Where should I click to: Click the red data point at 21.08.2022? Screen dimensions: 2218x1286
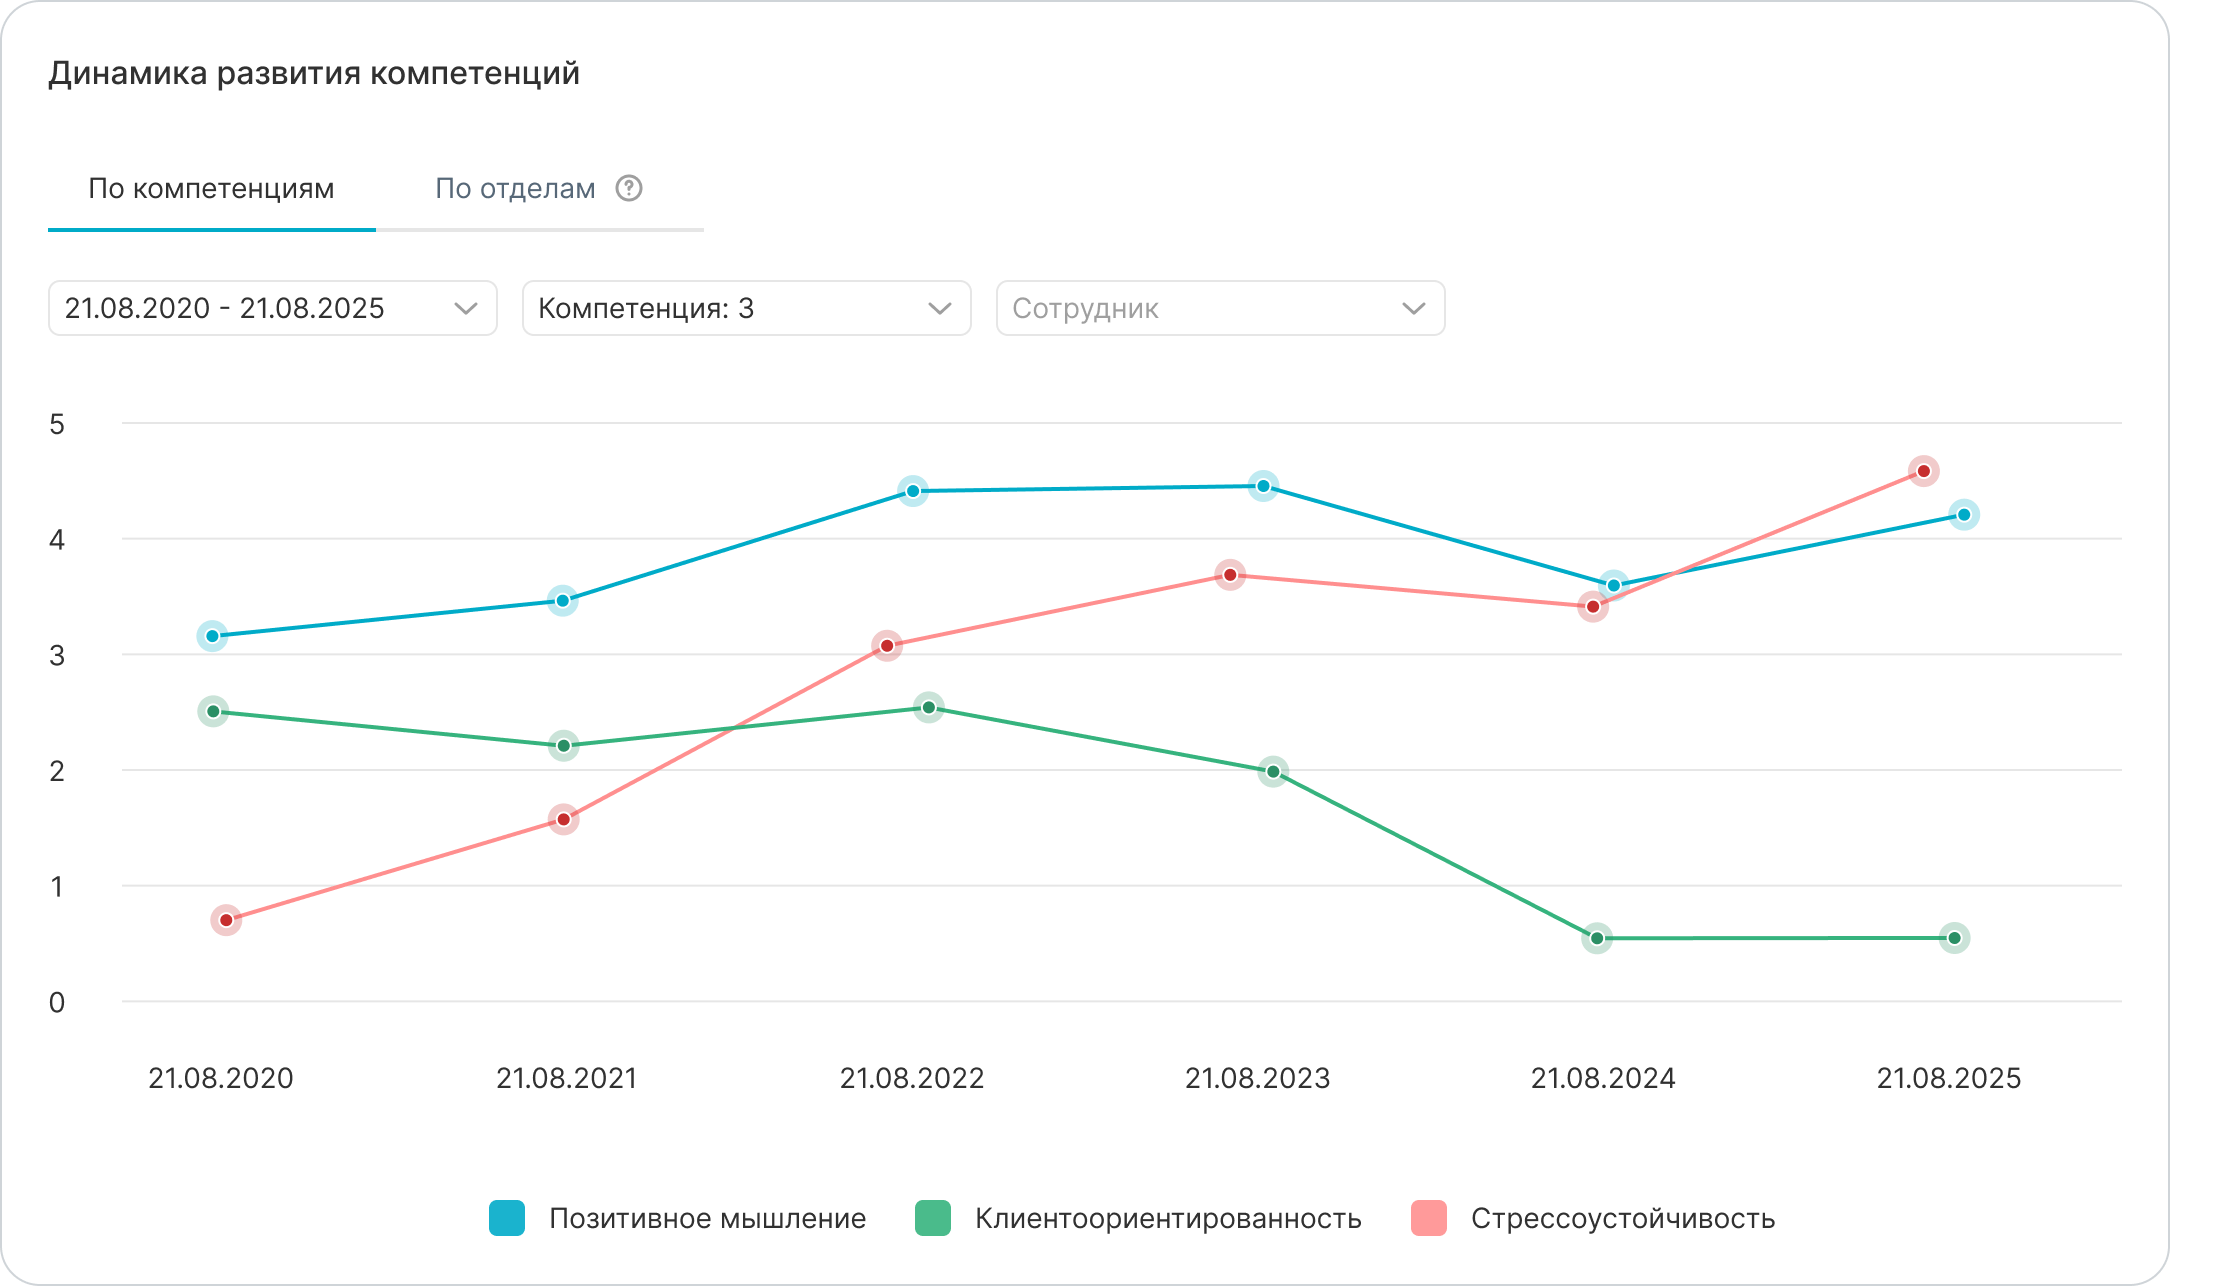coord(887,646)
